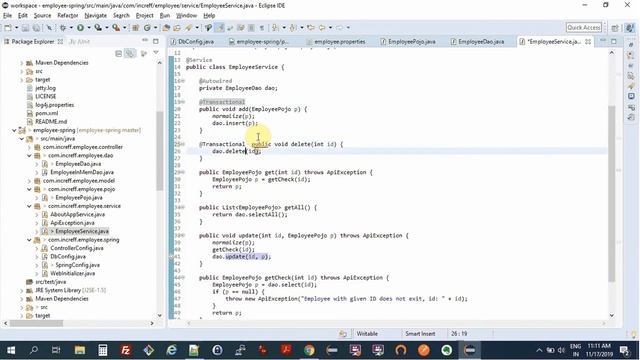Open Calculator from the taskbar
This screenshot has height=360, width=640.
[102, 350]
